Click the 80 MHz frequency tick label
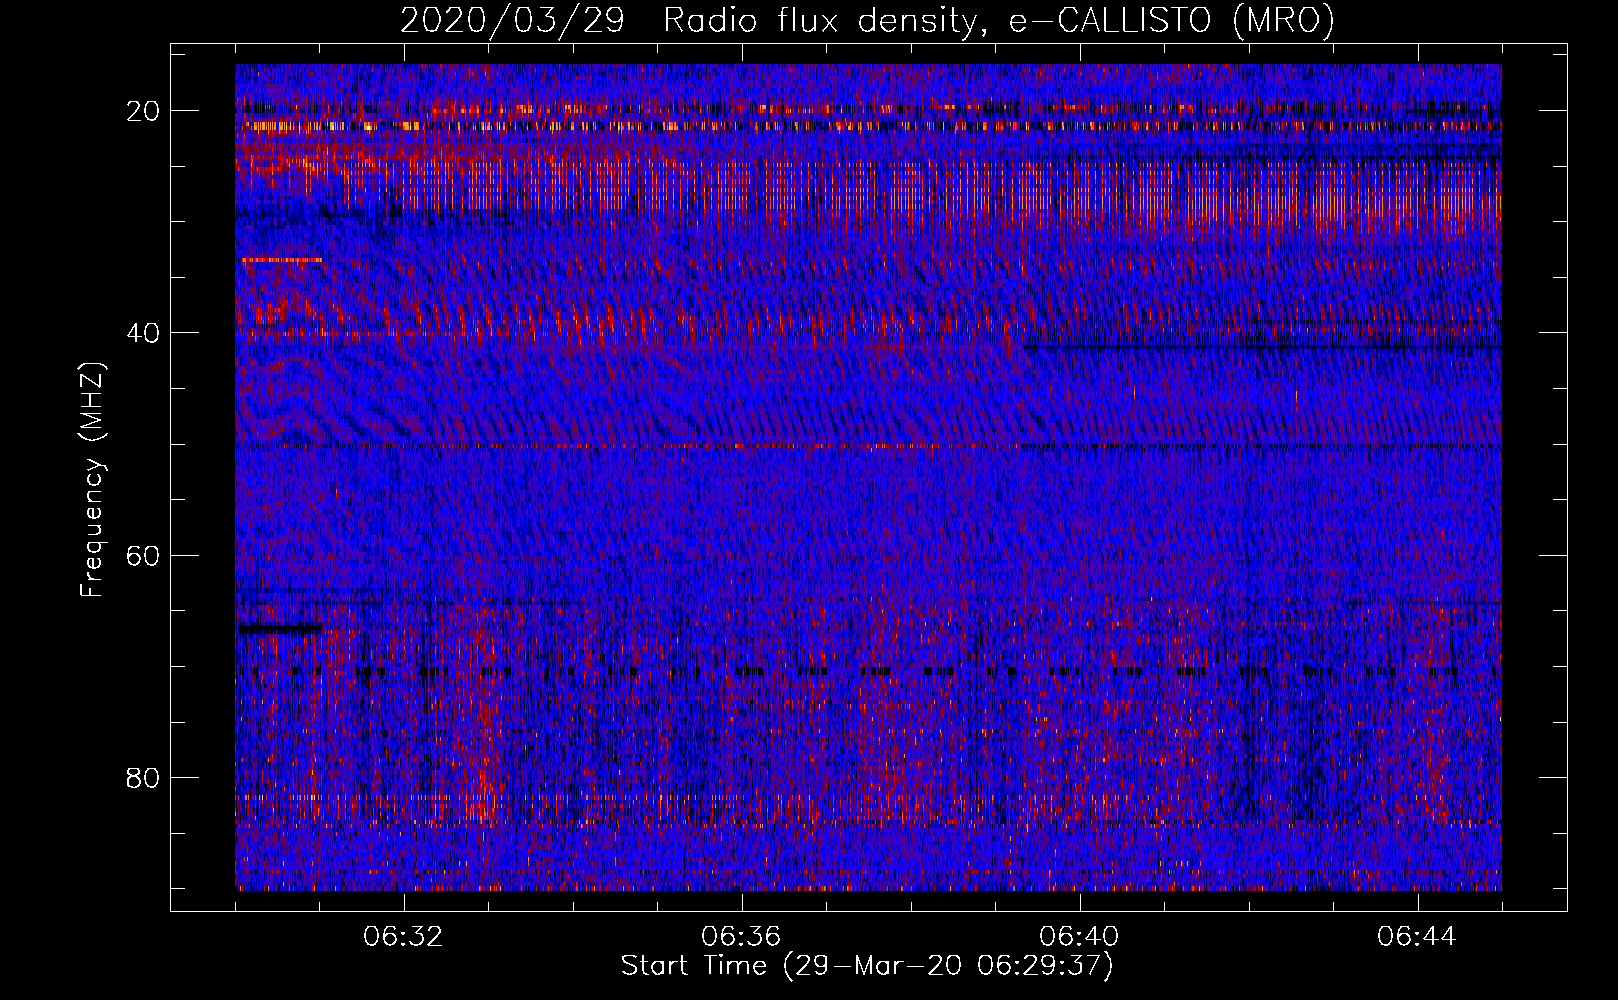The image size is (1618, 1000). tap(144, 777)
